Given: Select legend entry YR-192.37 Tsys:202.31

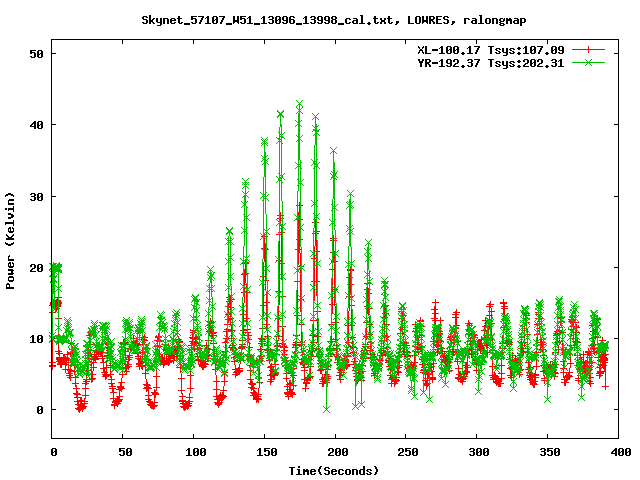Looking at the screenshot, I should 491,63.
